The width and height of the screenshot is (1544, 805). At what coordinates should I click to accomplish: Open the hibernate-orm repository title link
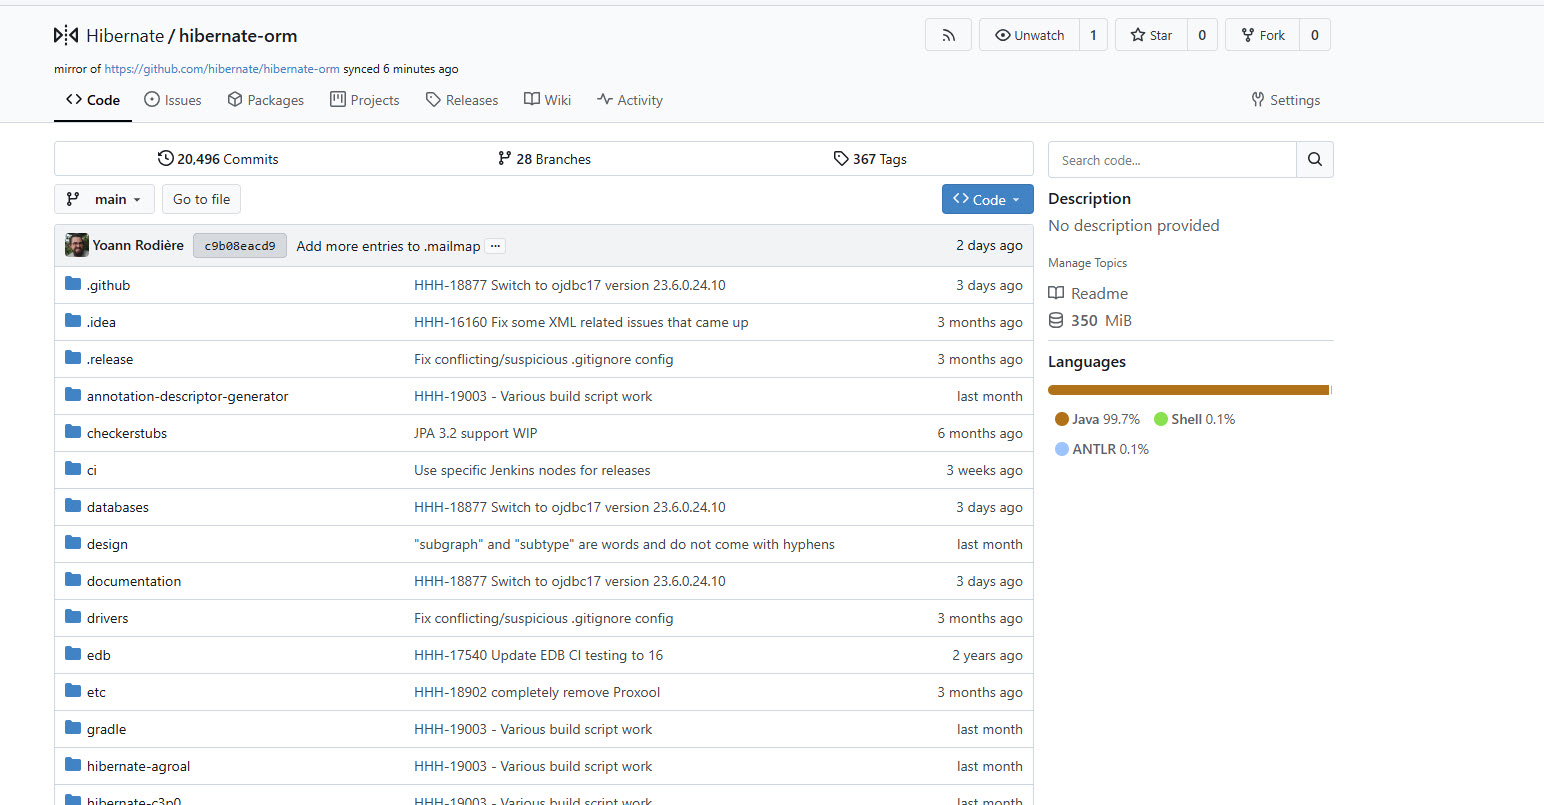[x=238, y=35]
